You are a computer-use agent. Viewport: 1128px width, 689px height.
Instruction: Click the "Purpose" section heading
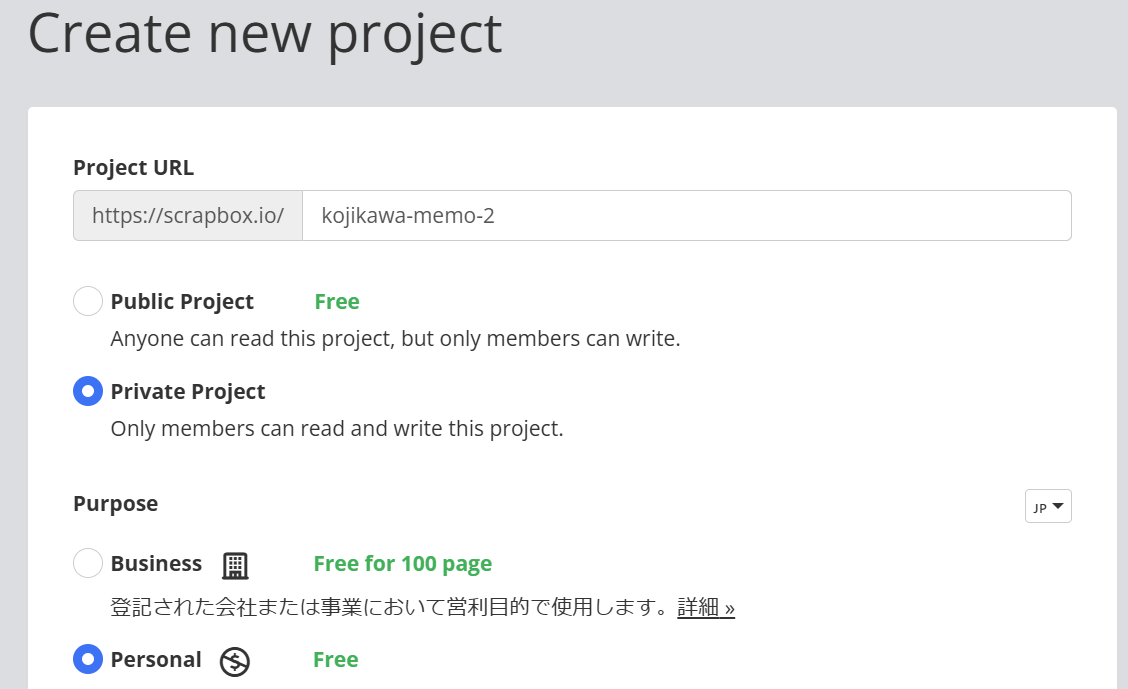click(115, 504)
